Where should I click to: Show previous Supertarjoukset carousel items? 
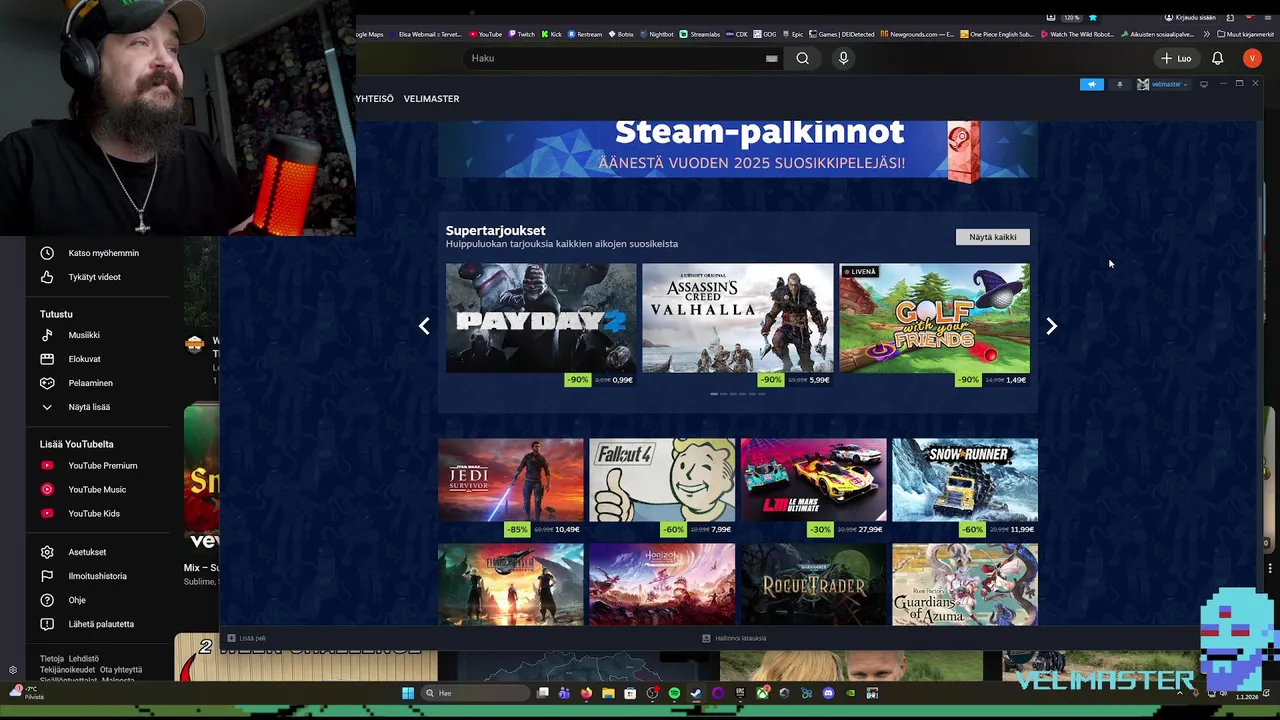coord(424,326)
